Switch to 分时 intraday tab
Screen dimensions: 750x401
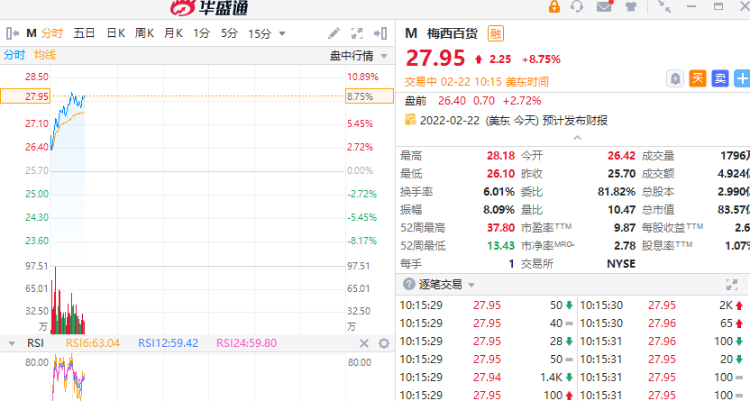52,33
